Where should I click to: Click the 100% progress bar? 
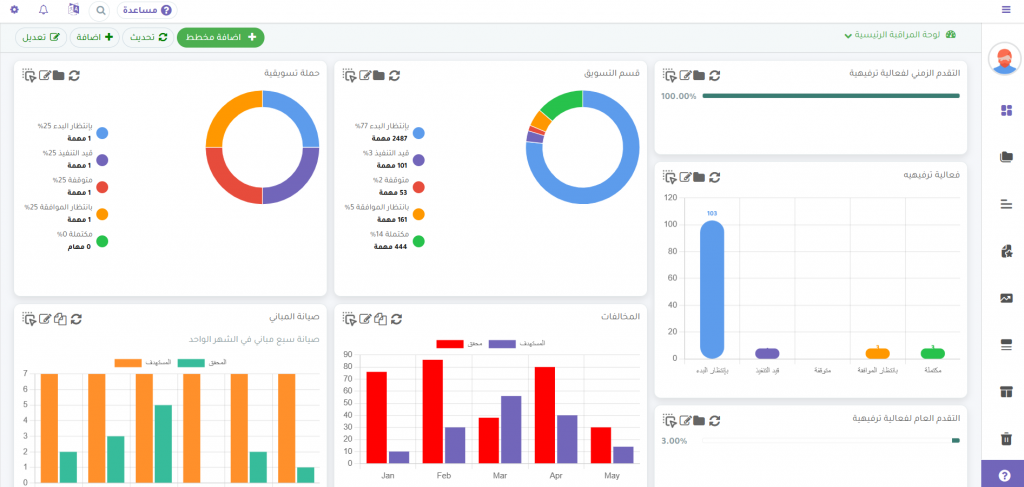click(830, 97)
